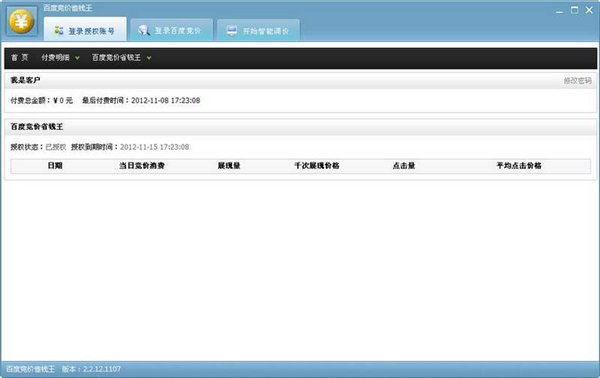Click the 修改密码 link
The height and width of the screenshot is (378, 600).
click(x=577, y=80)
